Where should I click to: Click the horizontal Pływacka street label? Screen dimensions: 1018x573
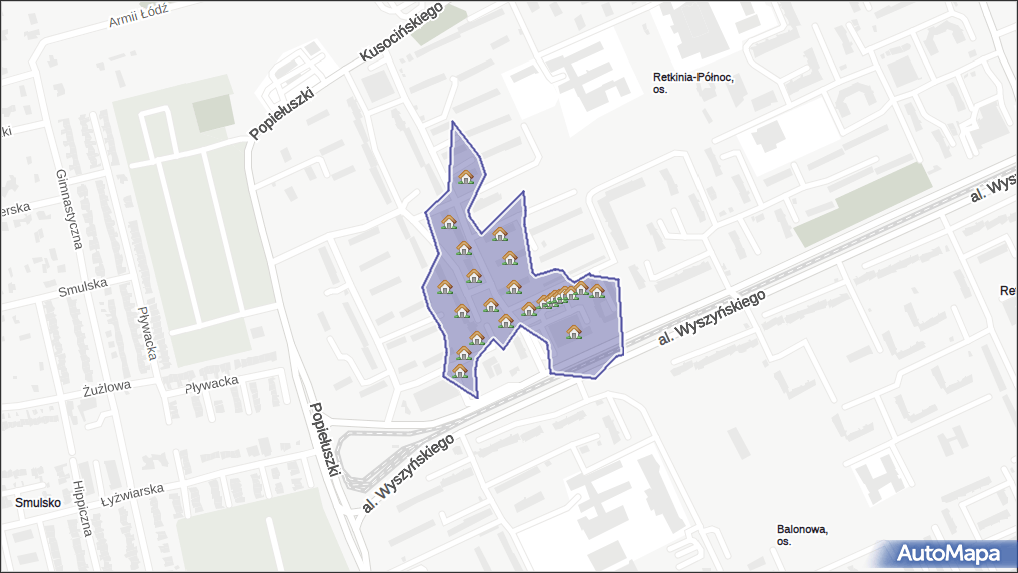(211, 383)
